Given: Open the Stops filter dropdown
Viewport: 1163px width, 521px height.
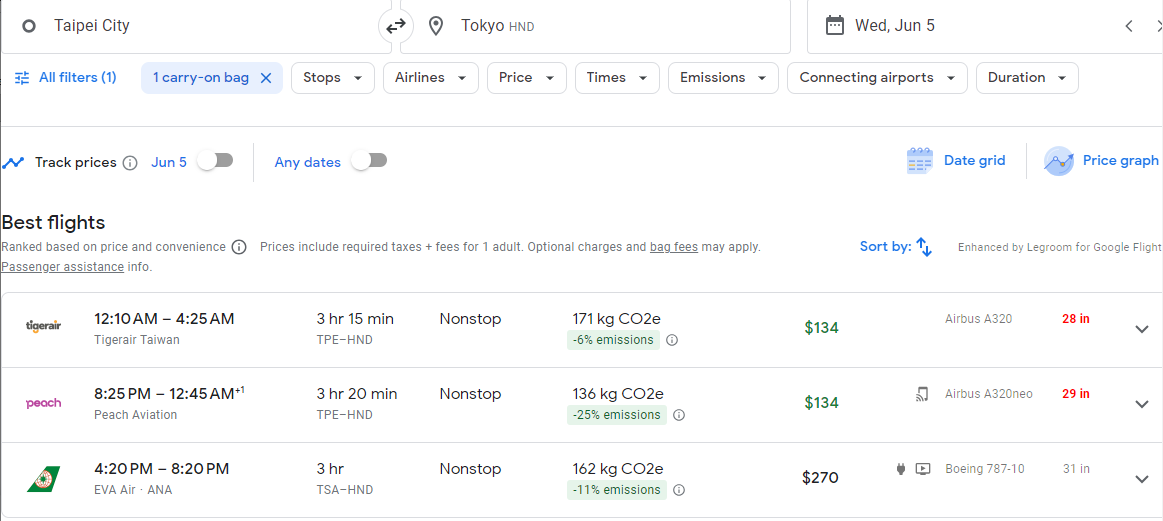Looking at the screenshot, I should [x=332, y=78].
